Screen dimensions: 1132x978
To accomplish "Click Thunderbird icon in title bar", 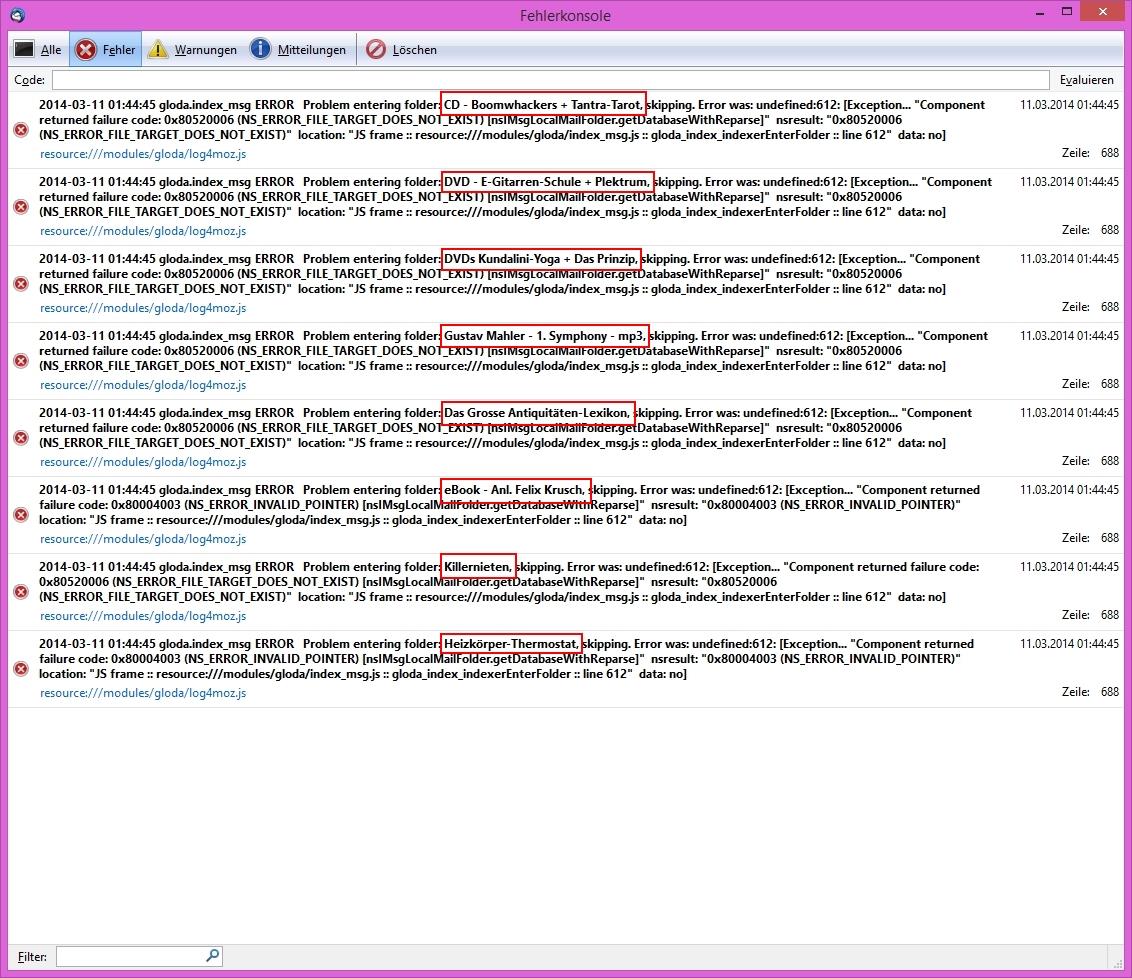I will point(17,15).
